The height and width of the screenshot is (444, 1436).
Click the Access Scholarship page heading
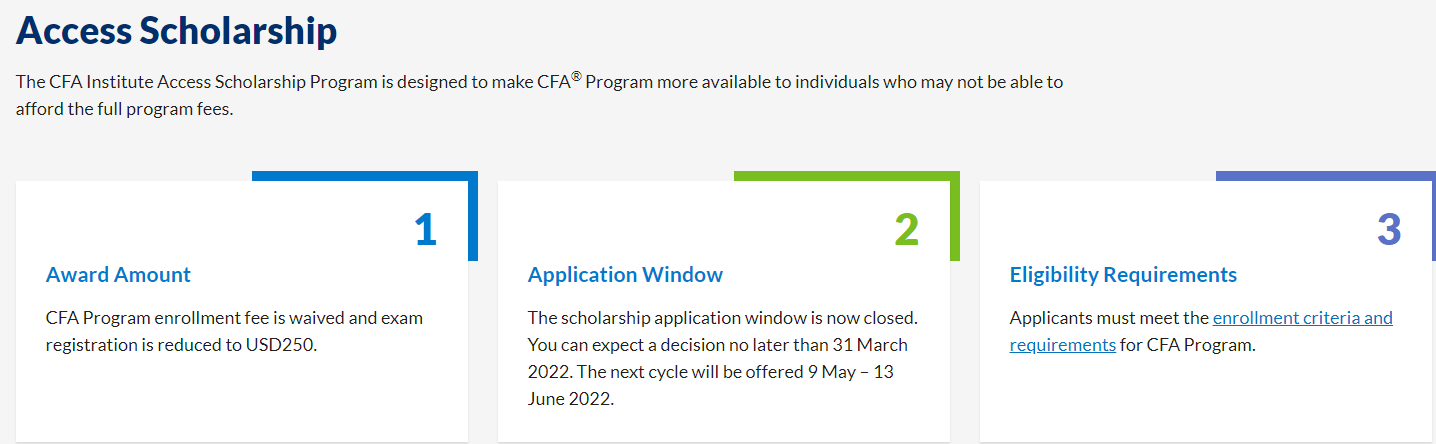click(177, 31)
